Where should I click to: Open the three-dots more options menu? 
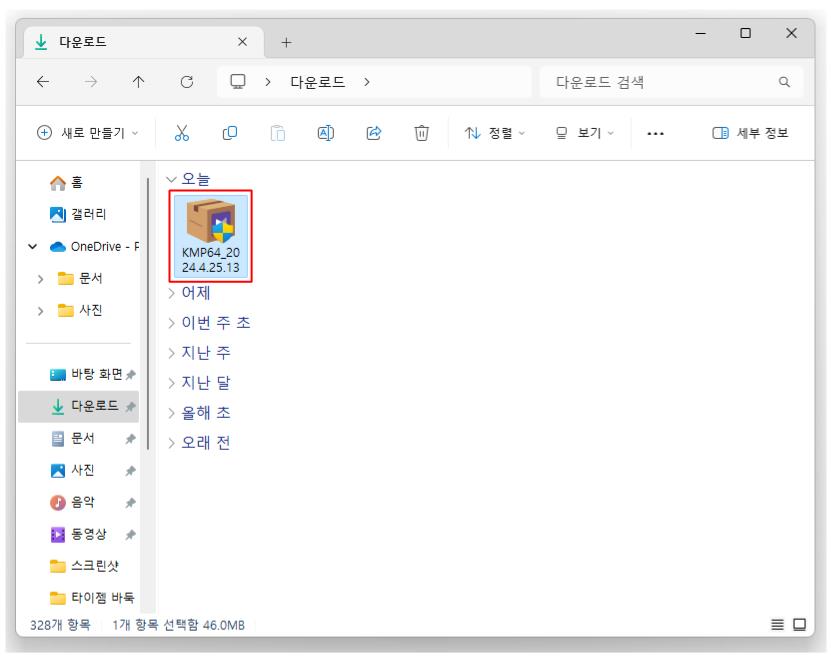point(656,134)
